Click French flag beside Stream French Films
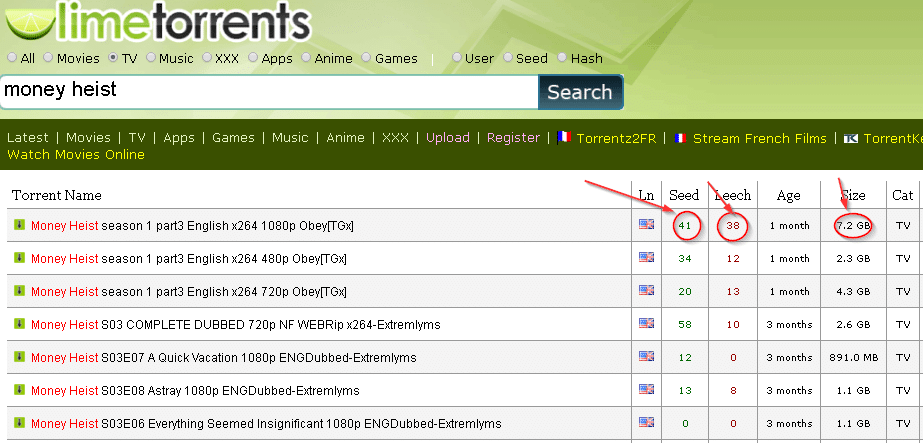 coord(680,139)
